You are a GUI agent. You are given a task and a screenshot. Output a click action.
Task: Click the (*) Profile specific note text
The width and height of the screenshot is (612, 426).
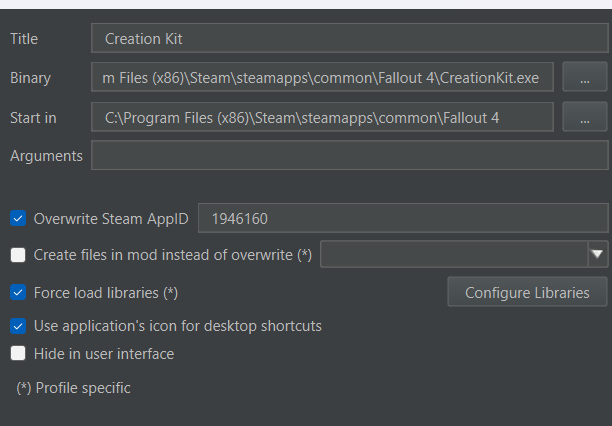[x=73, y=388]
